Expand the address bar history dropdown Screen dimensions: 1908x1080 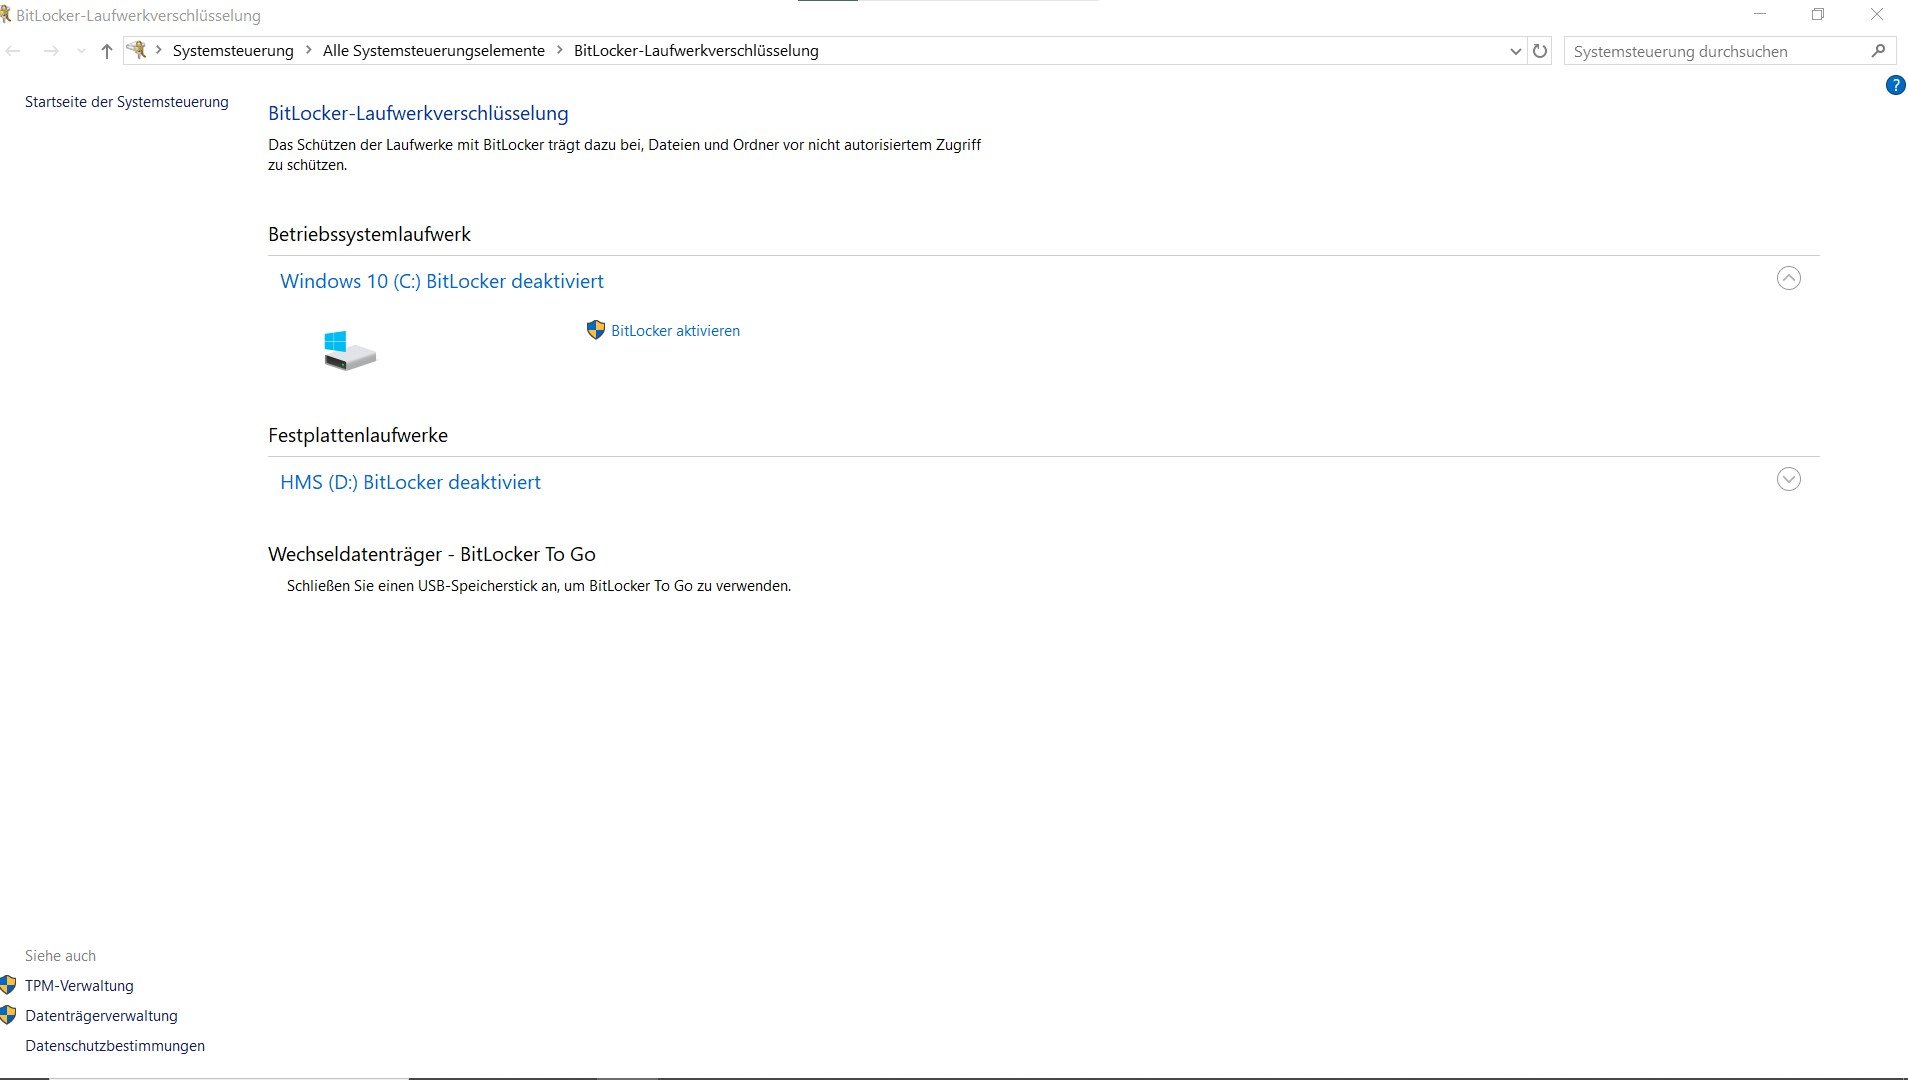point(1515,51)
